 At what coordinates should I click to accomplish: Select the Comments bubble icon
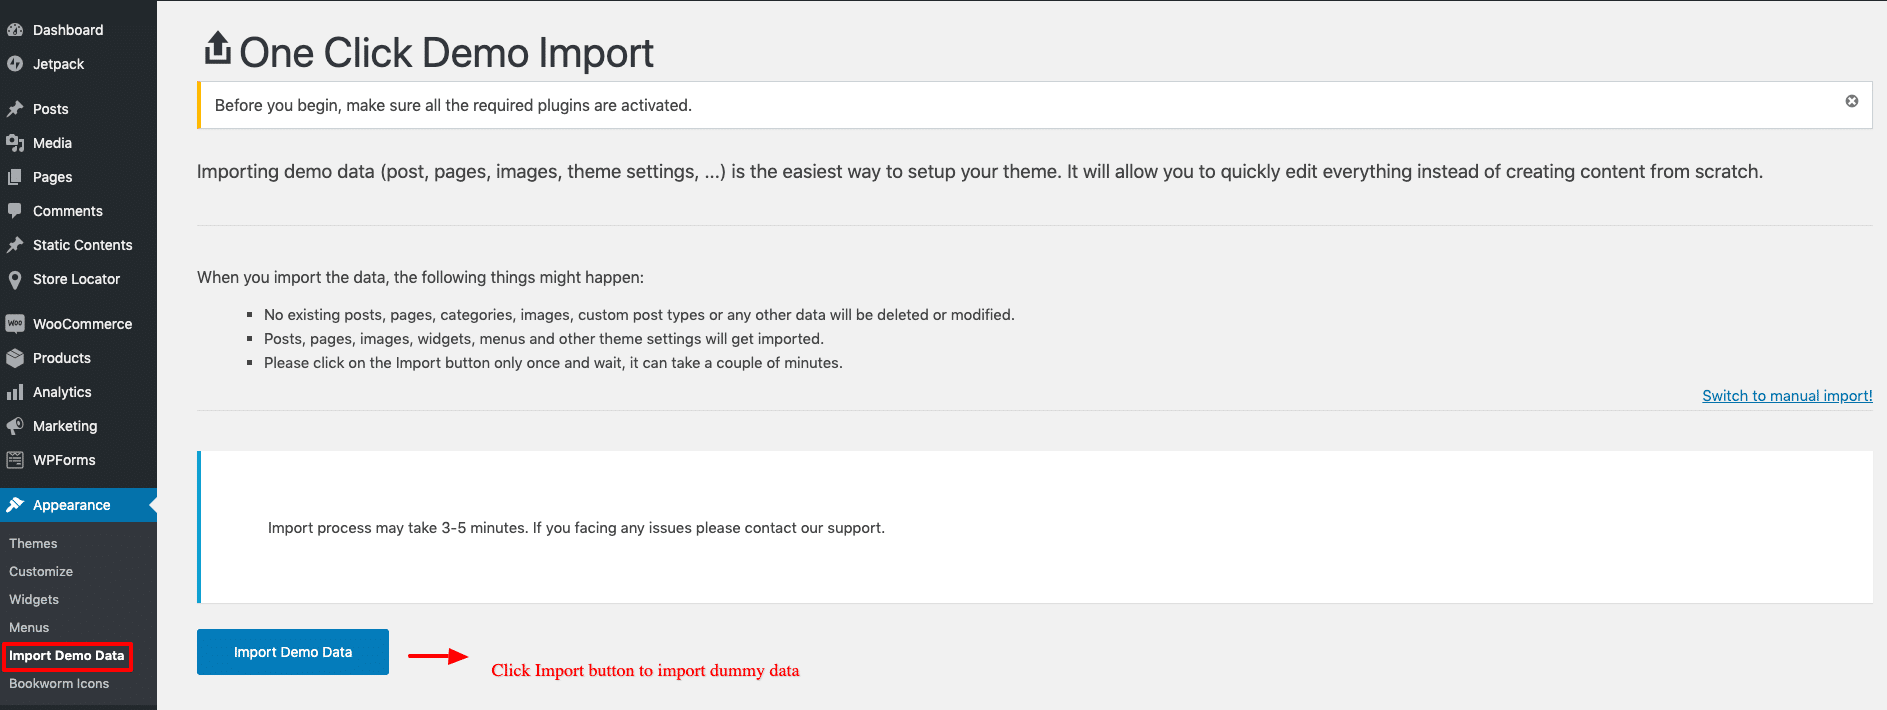point(15,211)
